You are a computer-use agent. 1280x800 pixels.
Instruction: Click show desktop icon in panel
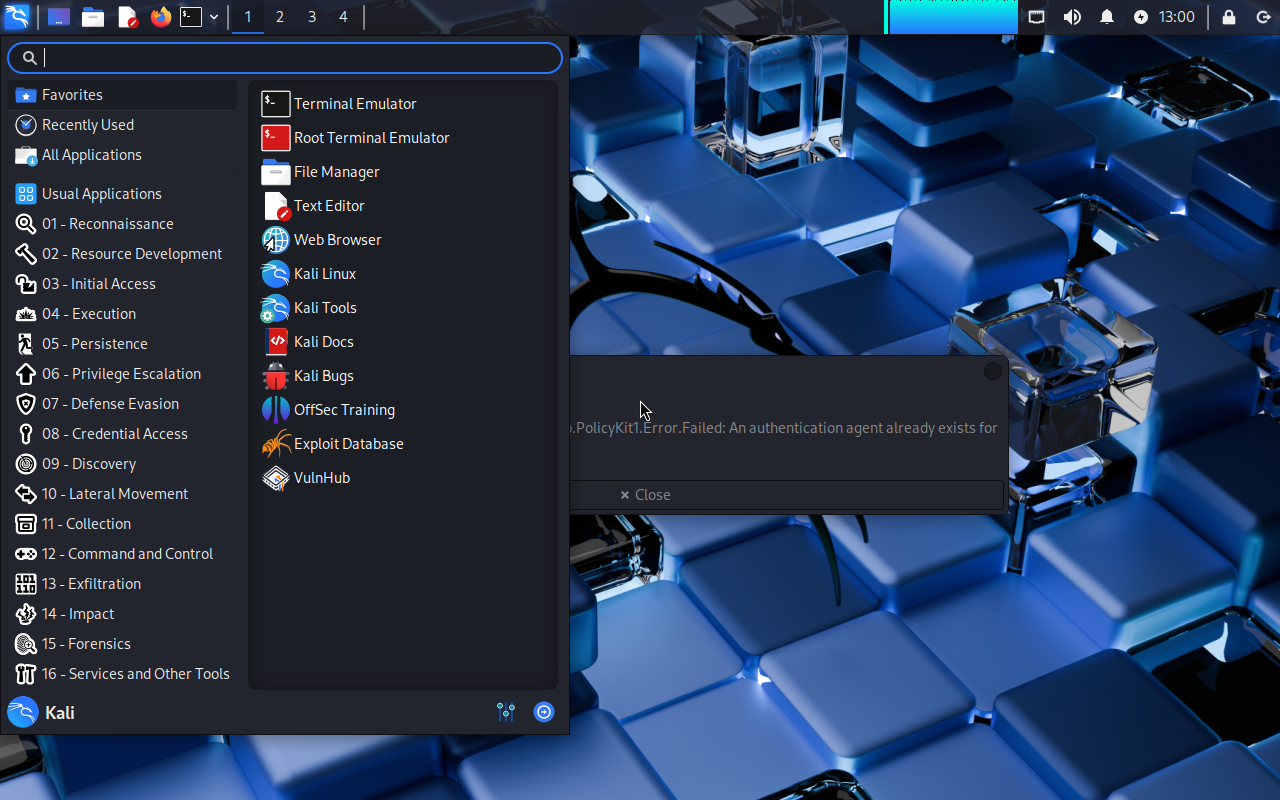[59, 17]
